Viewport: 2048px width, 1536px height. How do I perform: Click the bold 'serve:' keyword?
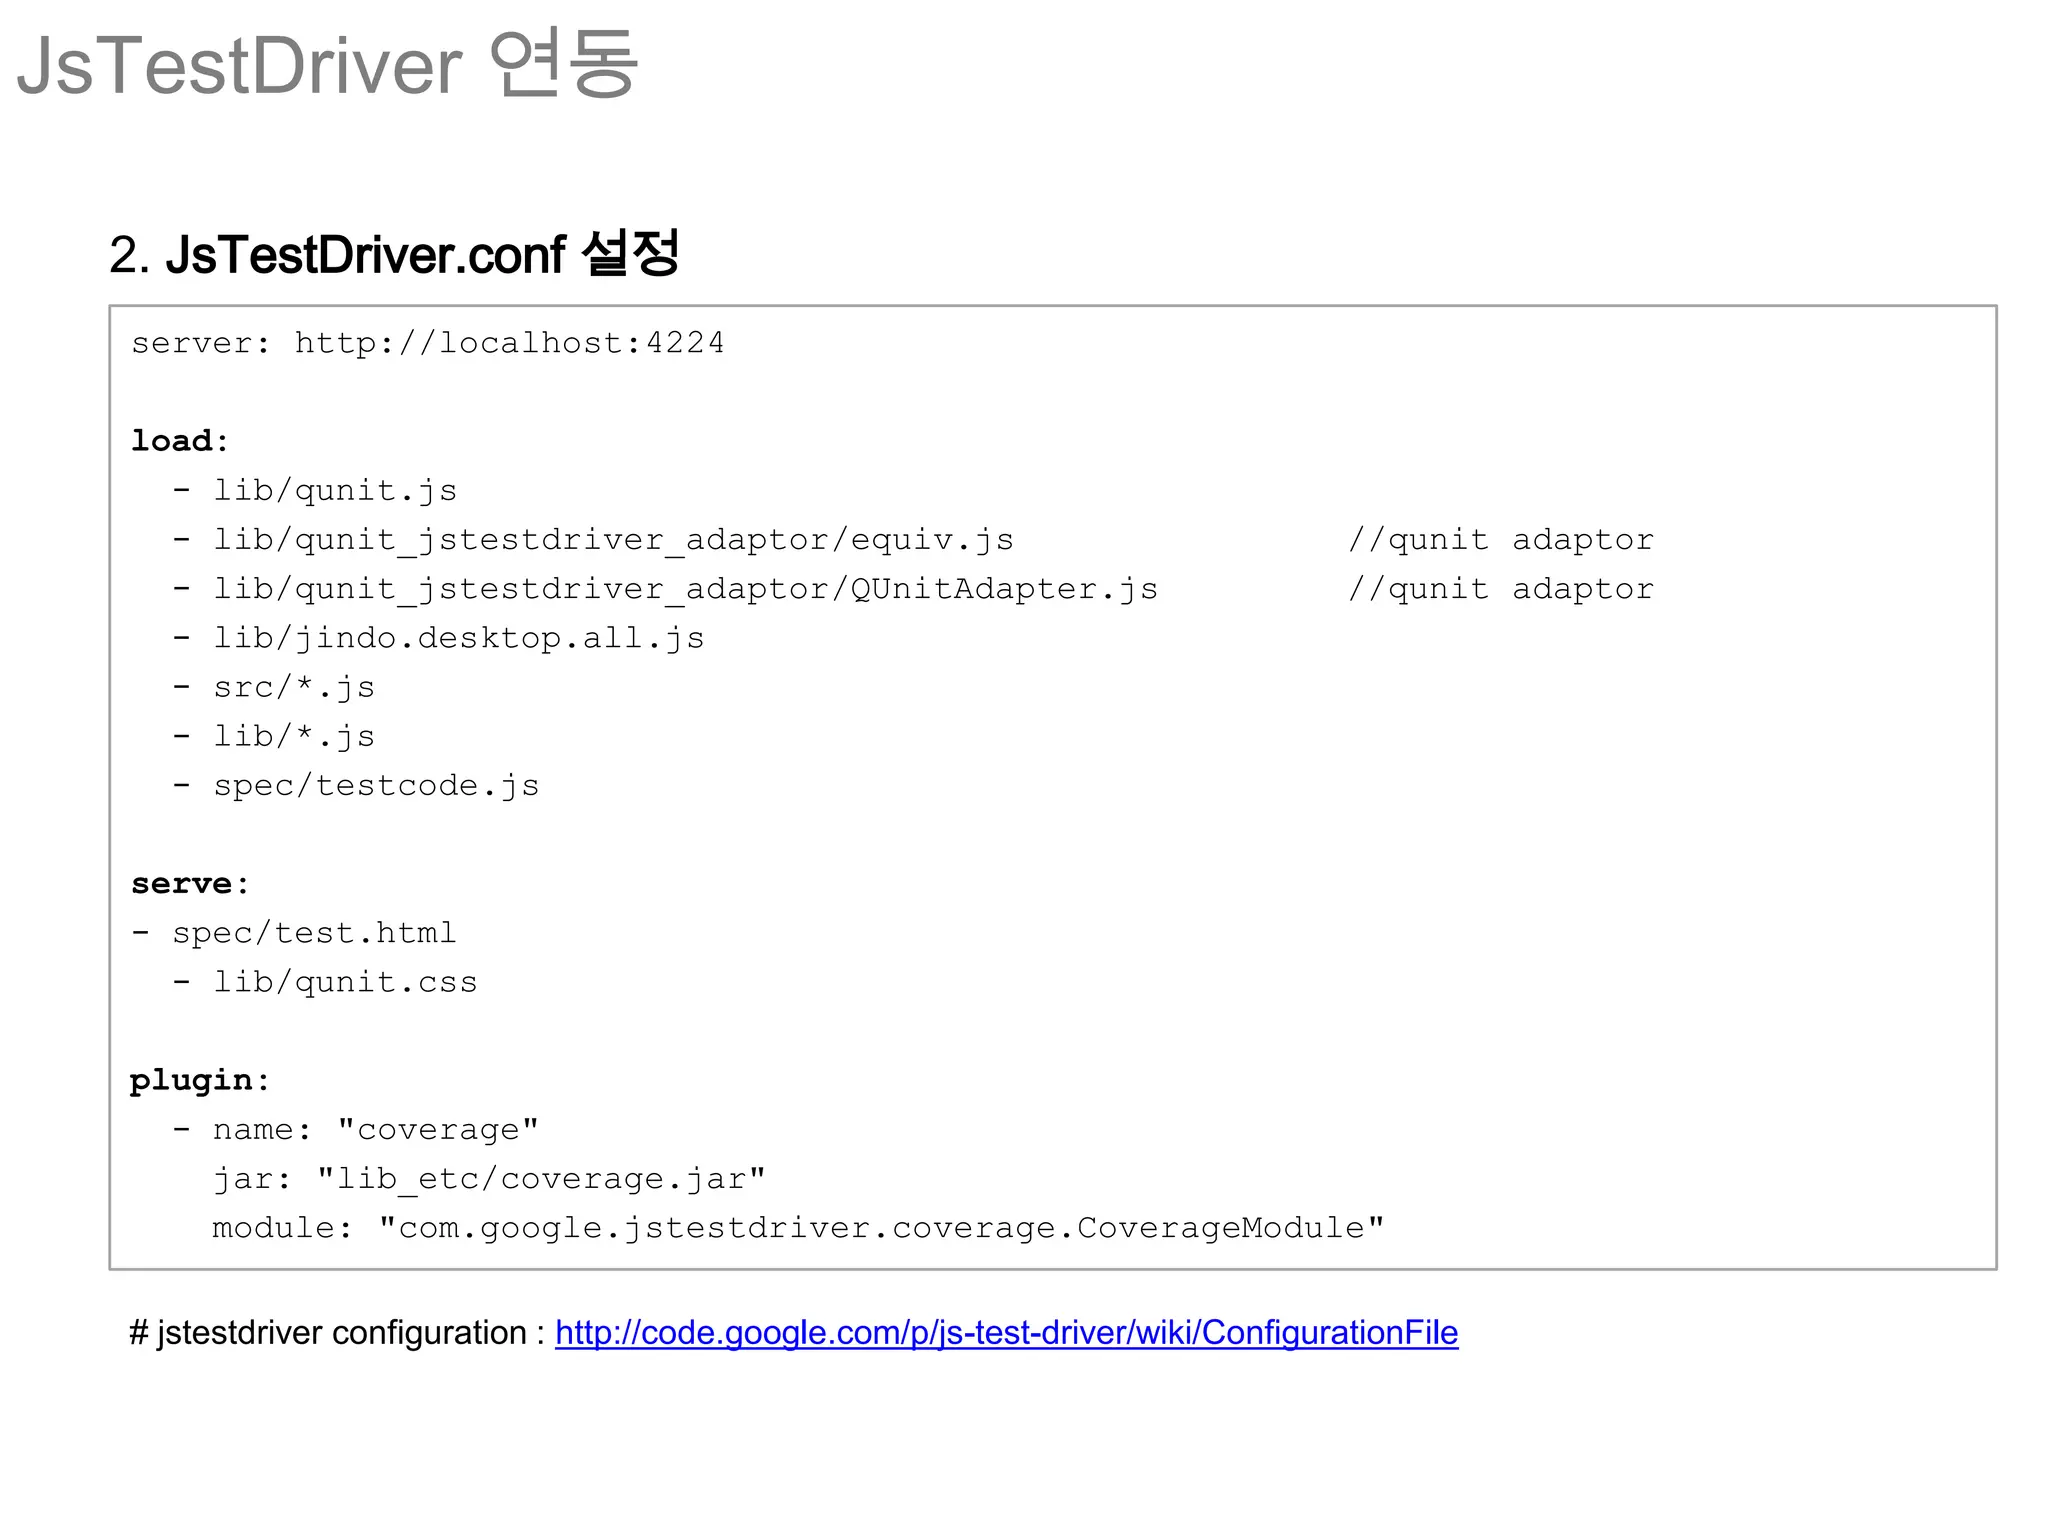coord(190,884)
